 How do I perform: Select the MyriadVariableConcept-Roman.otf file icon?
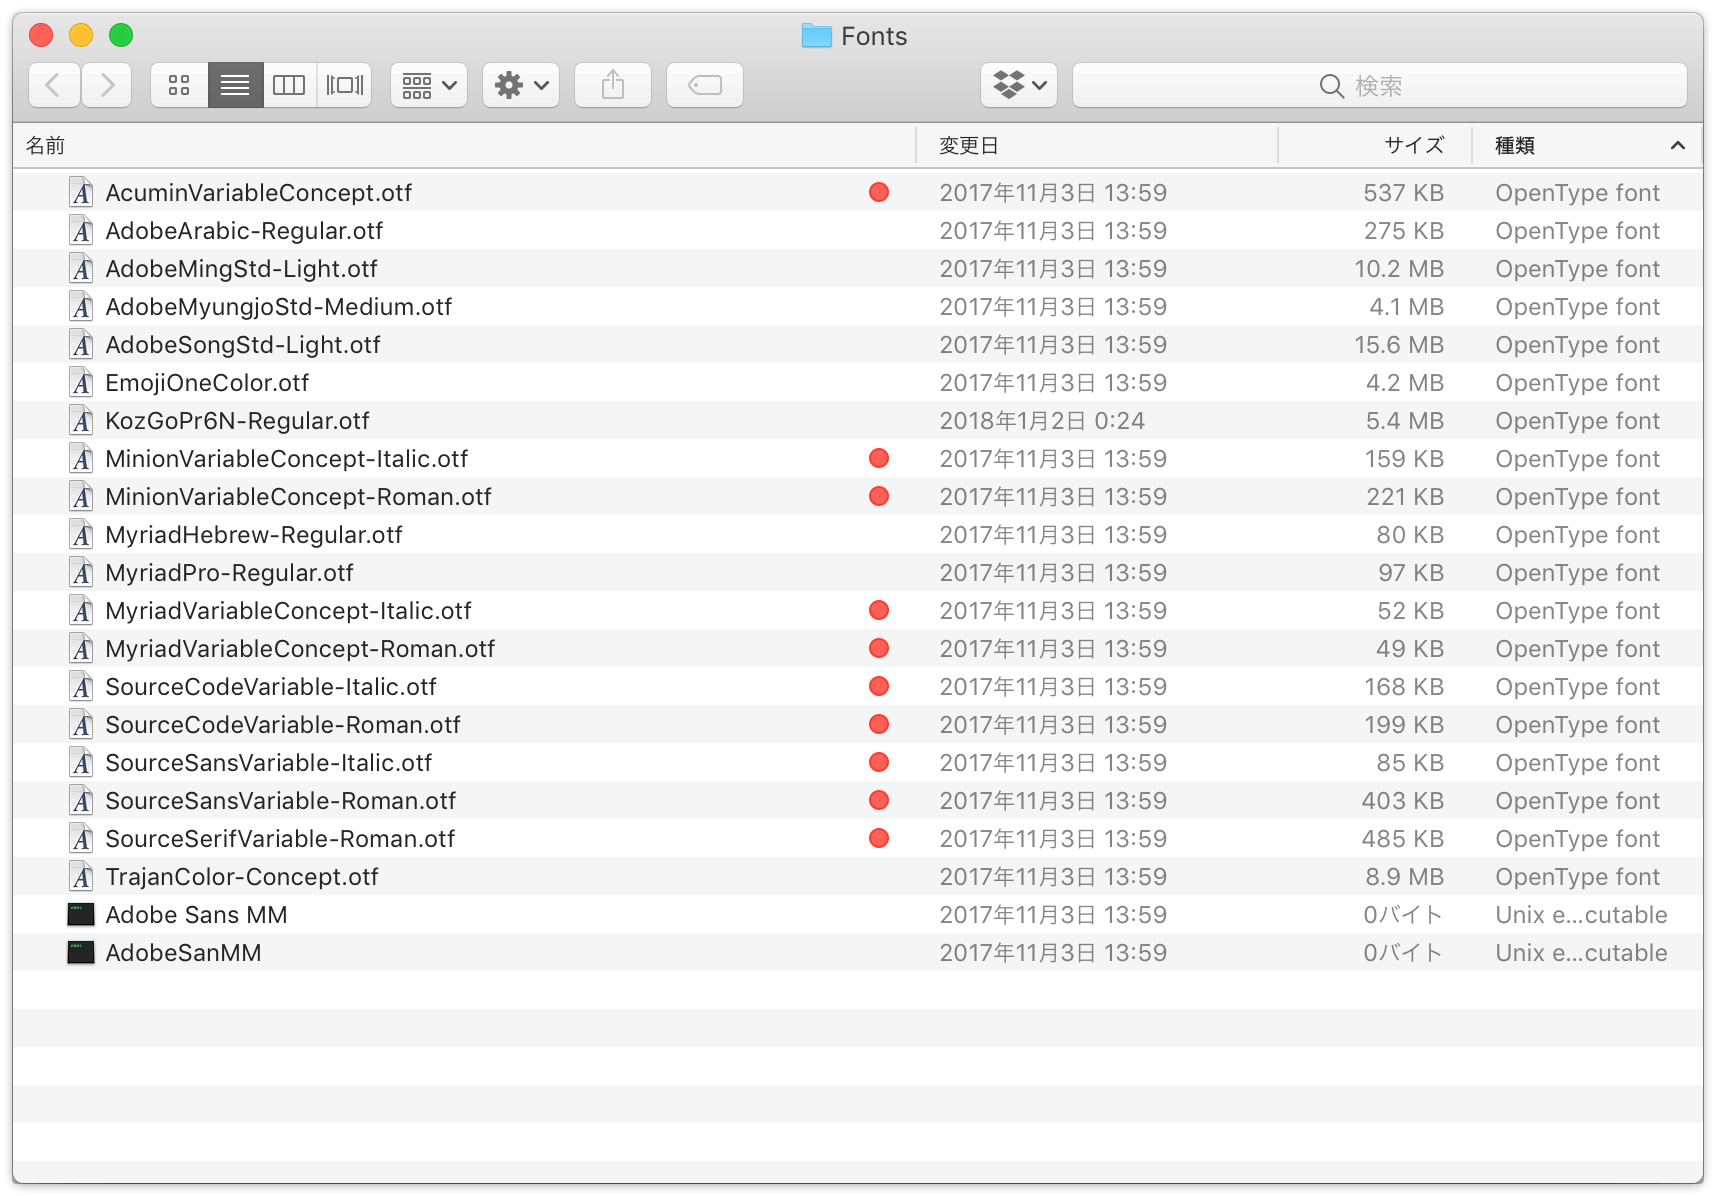(x=82, y=648)
